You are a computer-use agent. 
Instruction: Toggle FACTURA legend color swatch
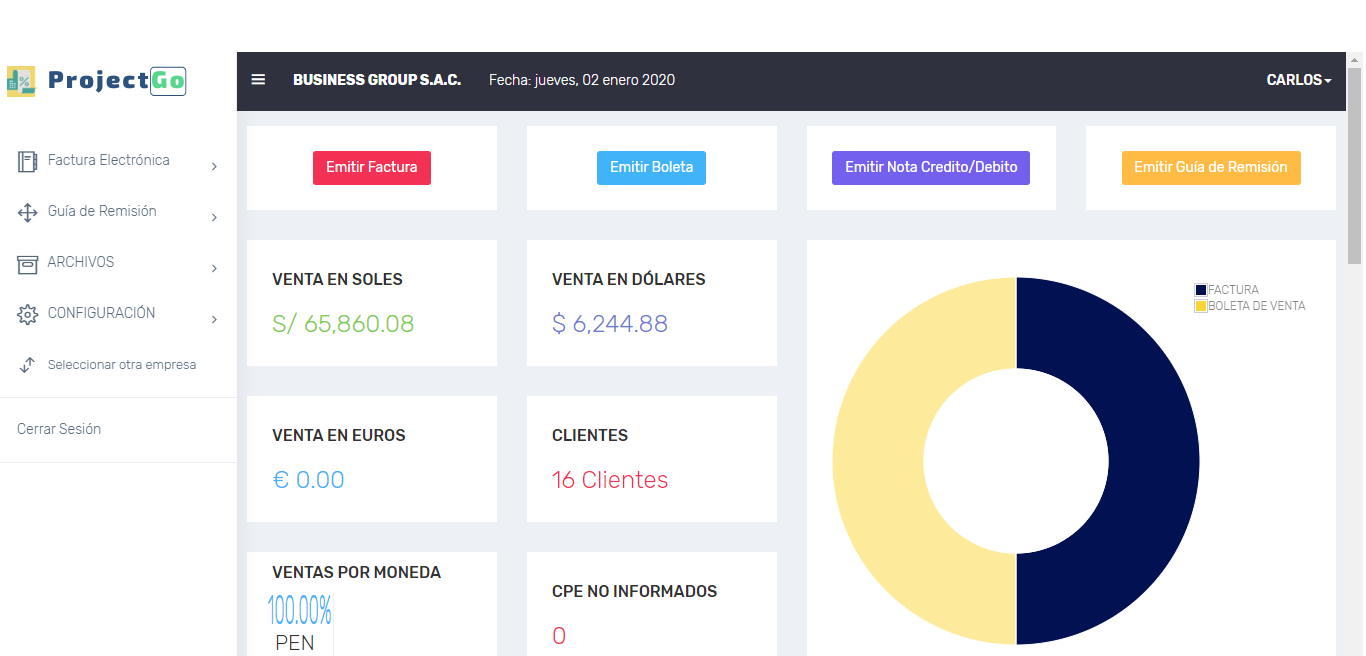1201,290
